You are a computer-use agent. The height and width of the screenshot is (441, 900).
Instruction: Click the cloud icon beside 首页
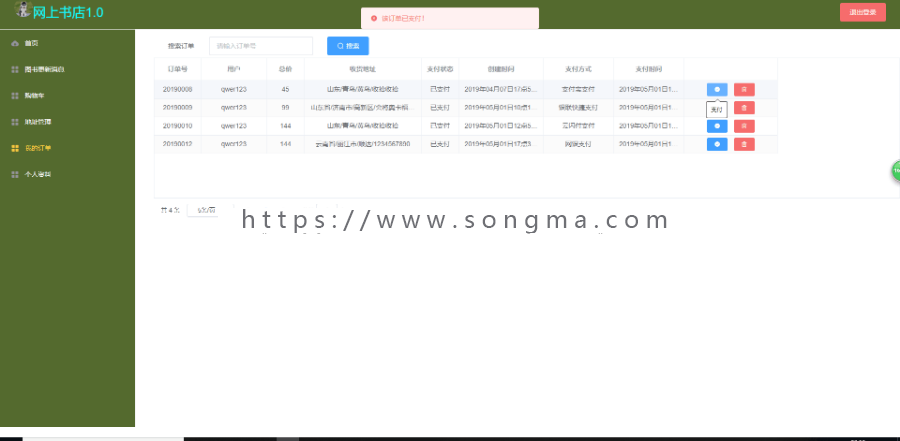[x=15, y=44]
